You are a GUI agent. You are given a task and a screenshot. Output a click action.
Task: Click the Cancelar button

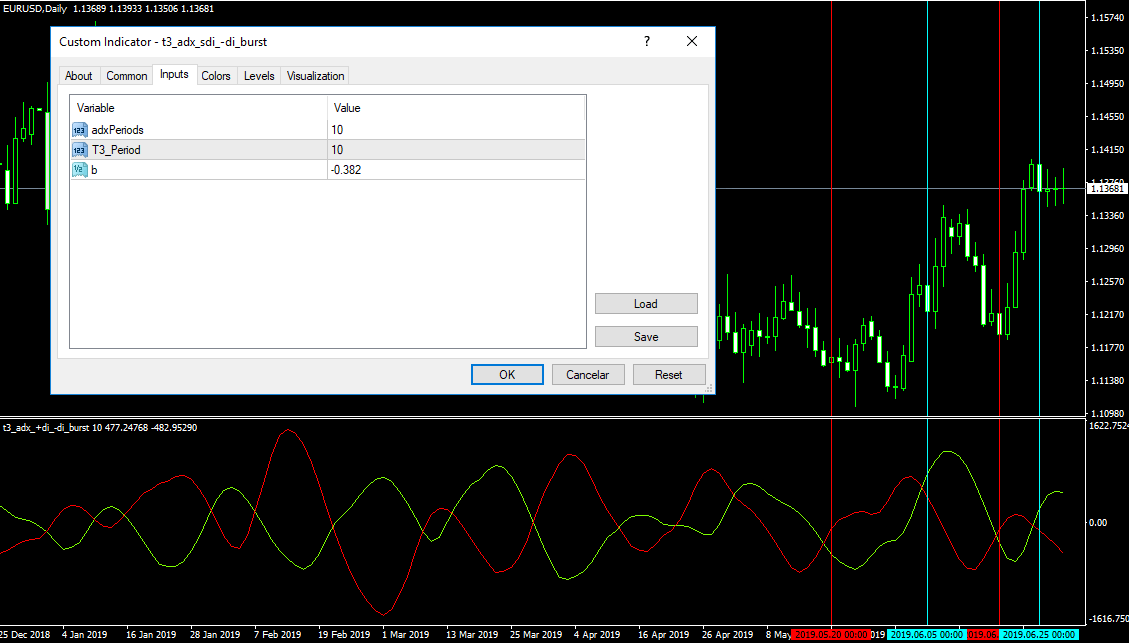coord(588,374)
